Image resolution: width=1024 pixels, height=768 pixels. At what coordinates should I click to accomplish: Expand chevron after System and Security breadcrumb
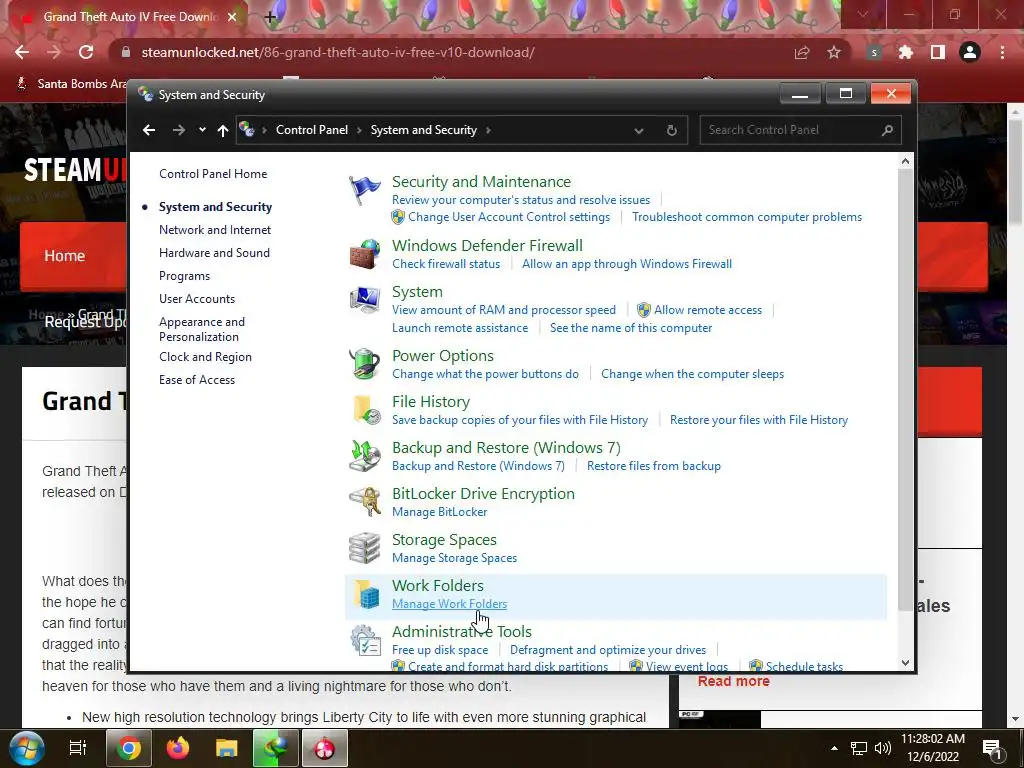pos(488,130)
